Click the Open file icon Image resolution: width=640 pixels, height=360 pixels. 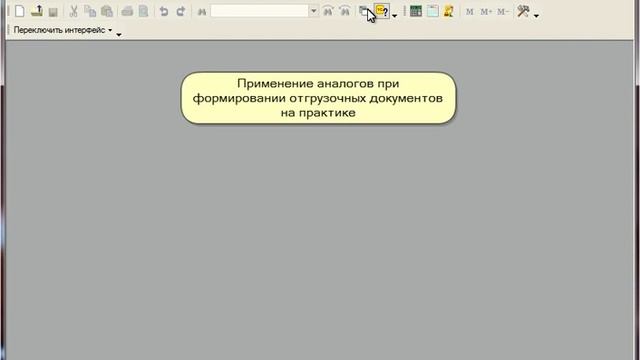[37, 11]
